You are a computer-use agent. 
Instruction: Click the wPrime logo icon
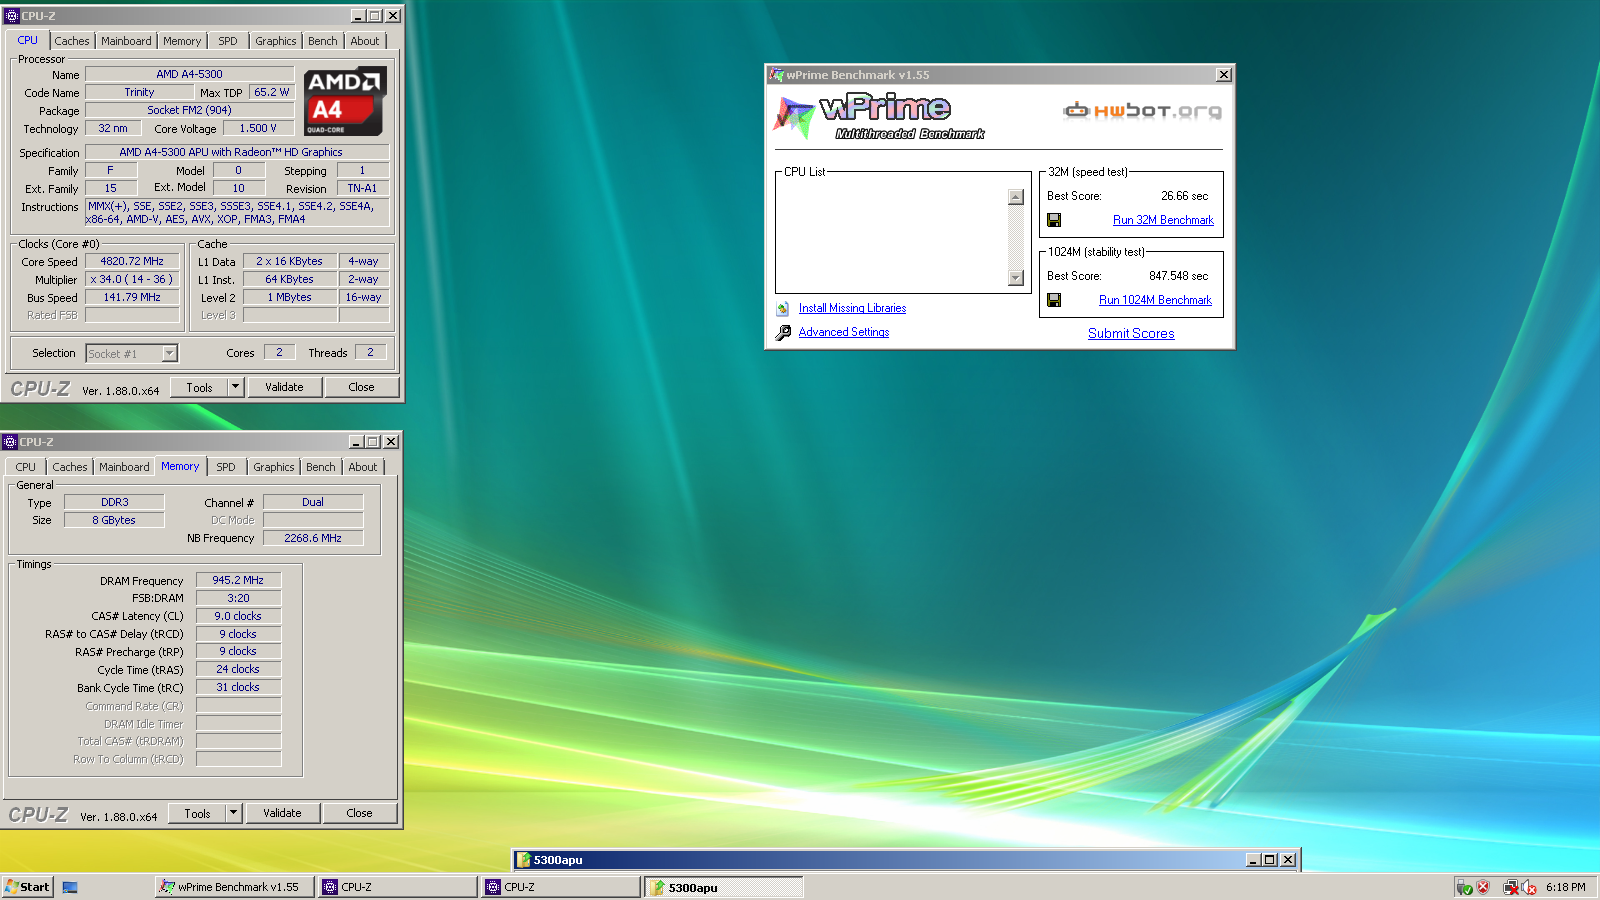(x=794, y=118)
